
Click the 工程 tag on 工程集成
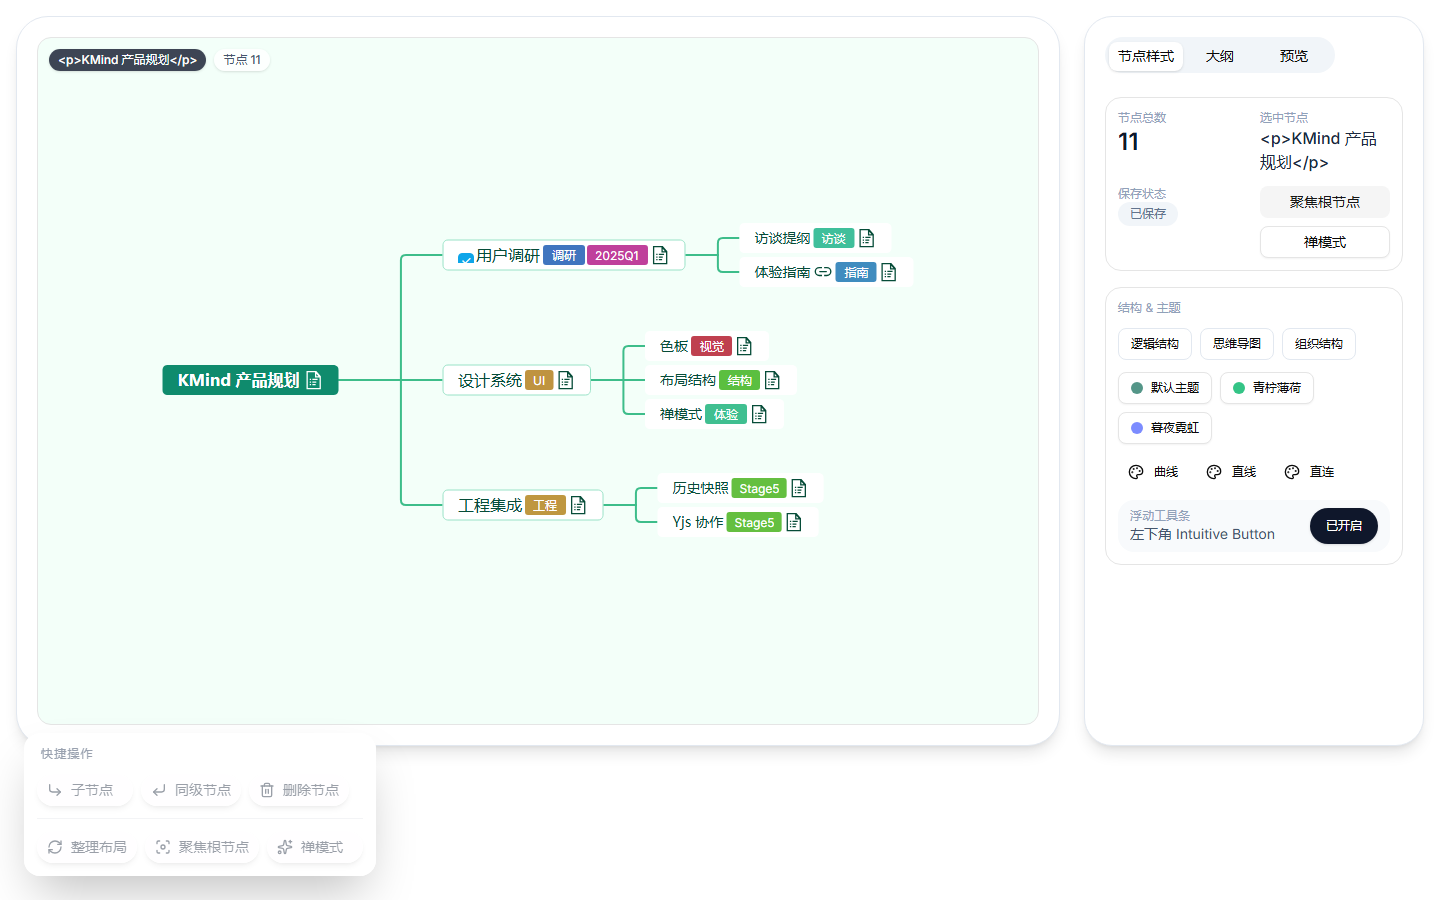[x=545, y=505]
